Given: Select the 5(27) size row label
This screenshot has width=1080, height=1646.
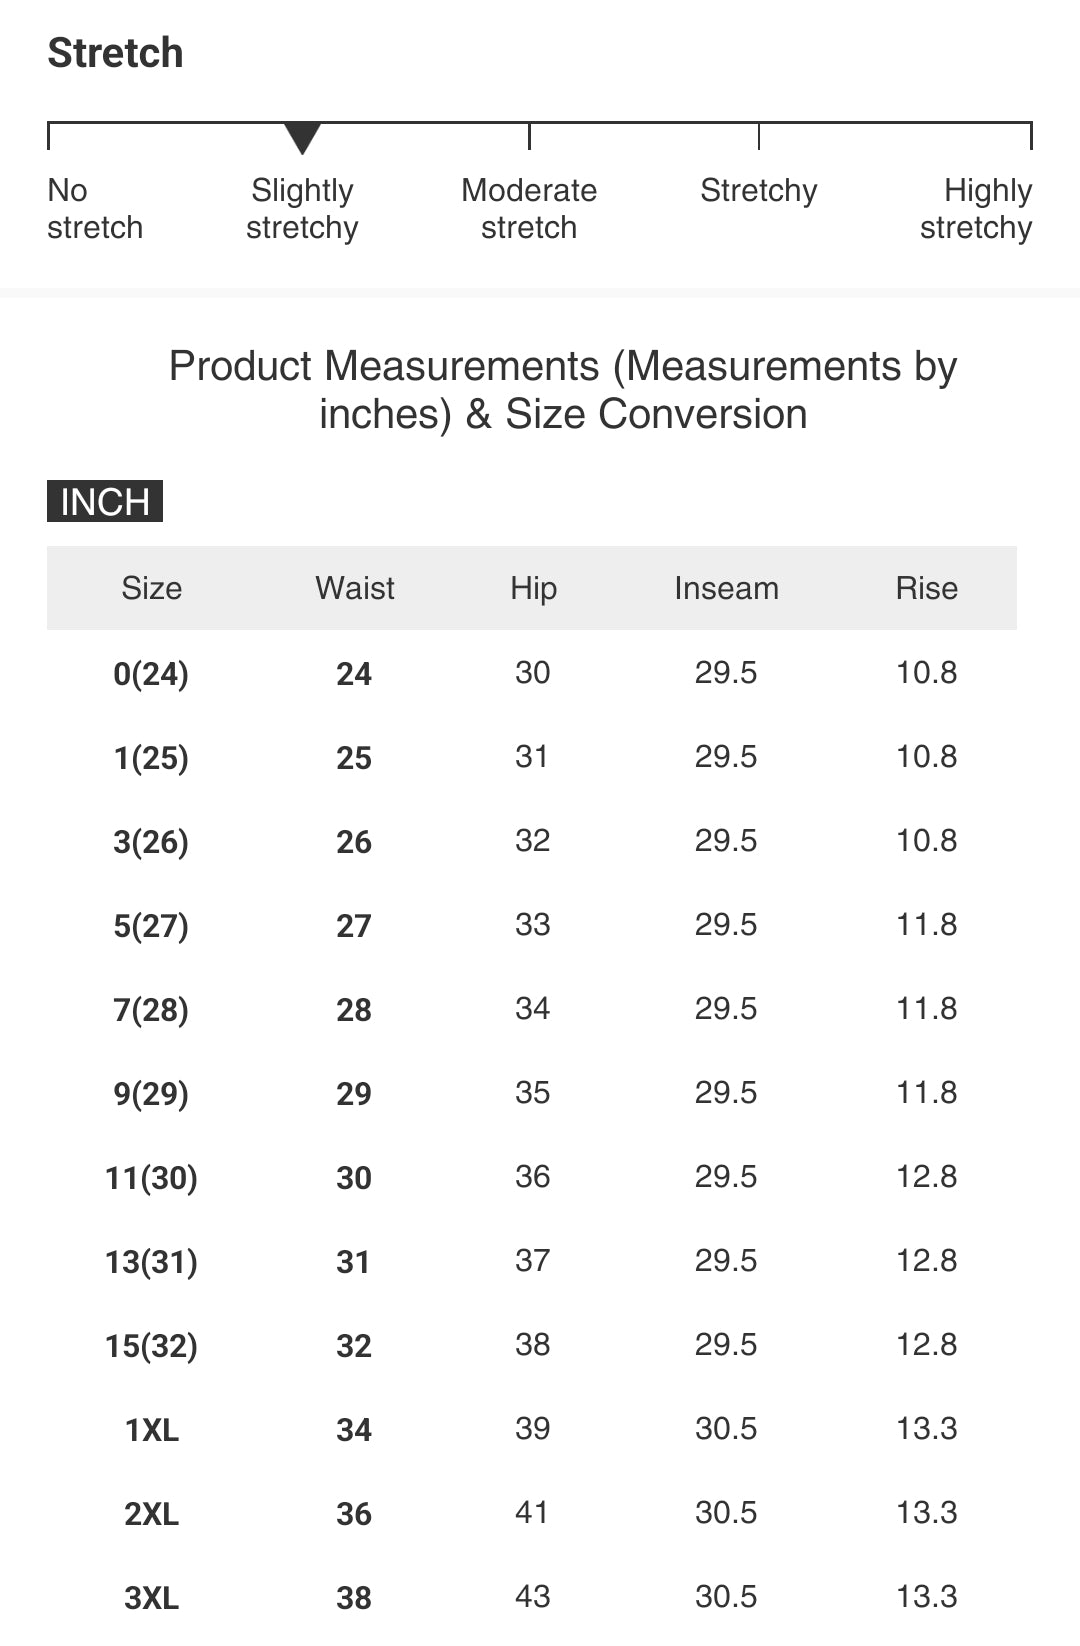Looking at the screenshot, I should coord(151,926).
